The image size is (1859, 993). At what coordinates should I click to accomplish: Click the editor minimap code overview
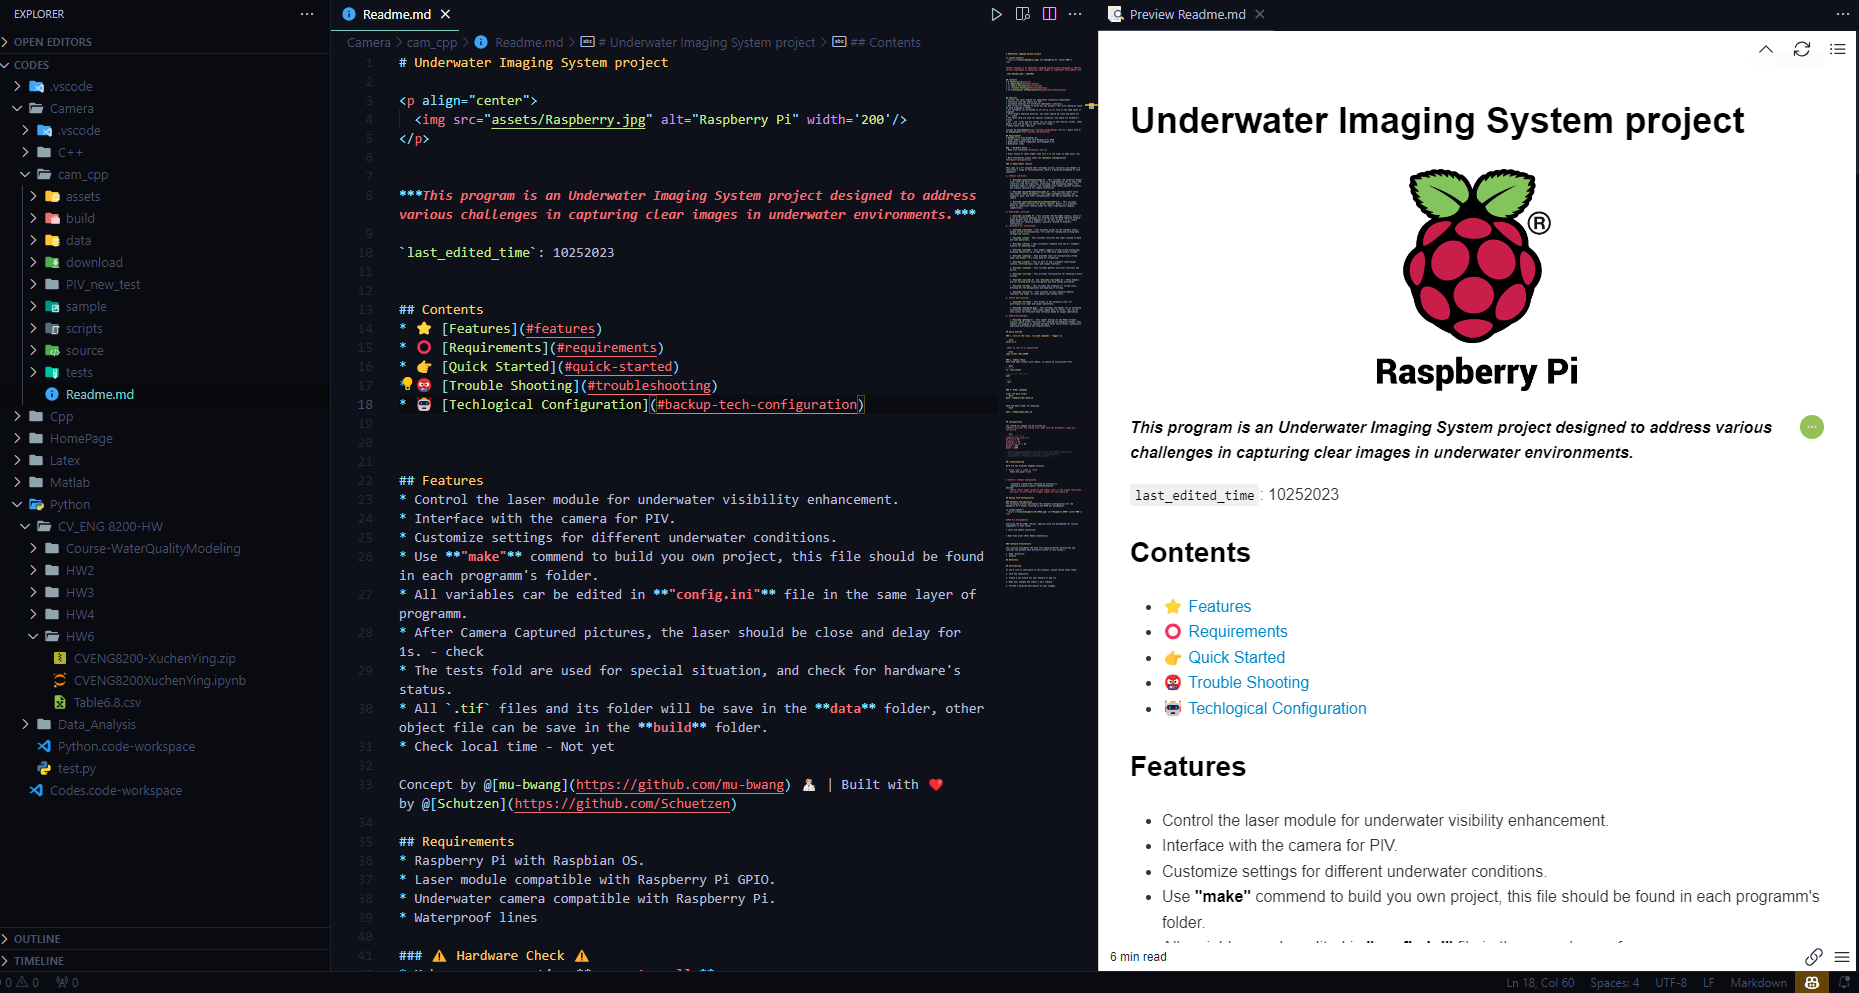(x=1043, y=320)
